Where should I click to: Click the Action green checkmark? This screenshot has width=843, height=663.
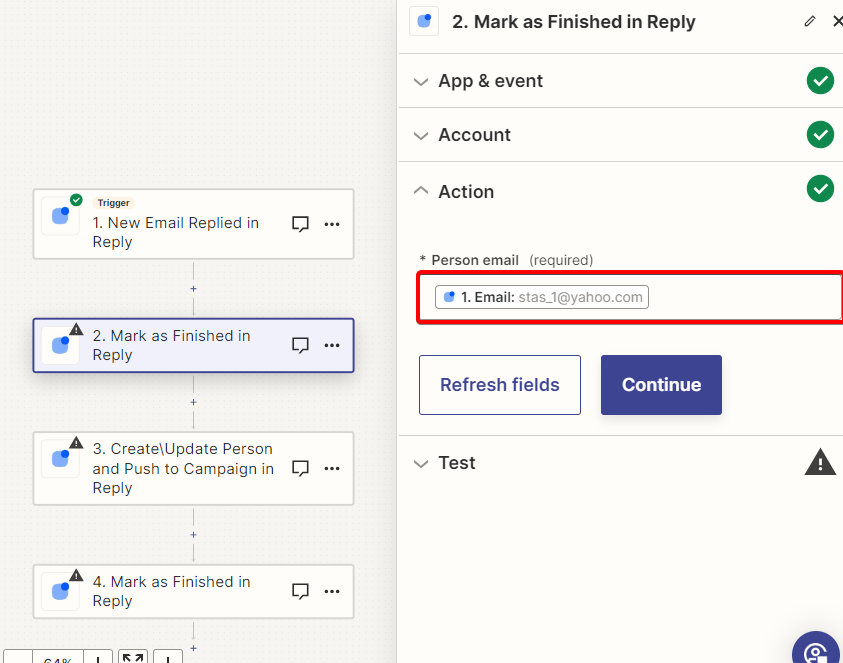point(820,189)
